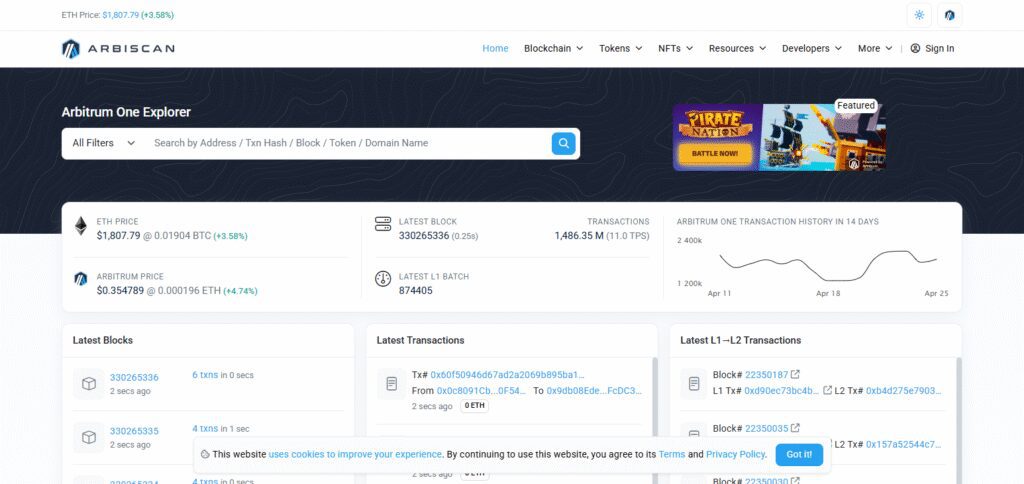Open the Pirate Nation featured banner

[779, 137]
